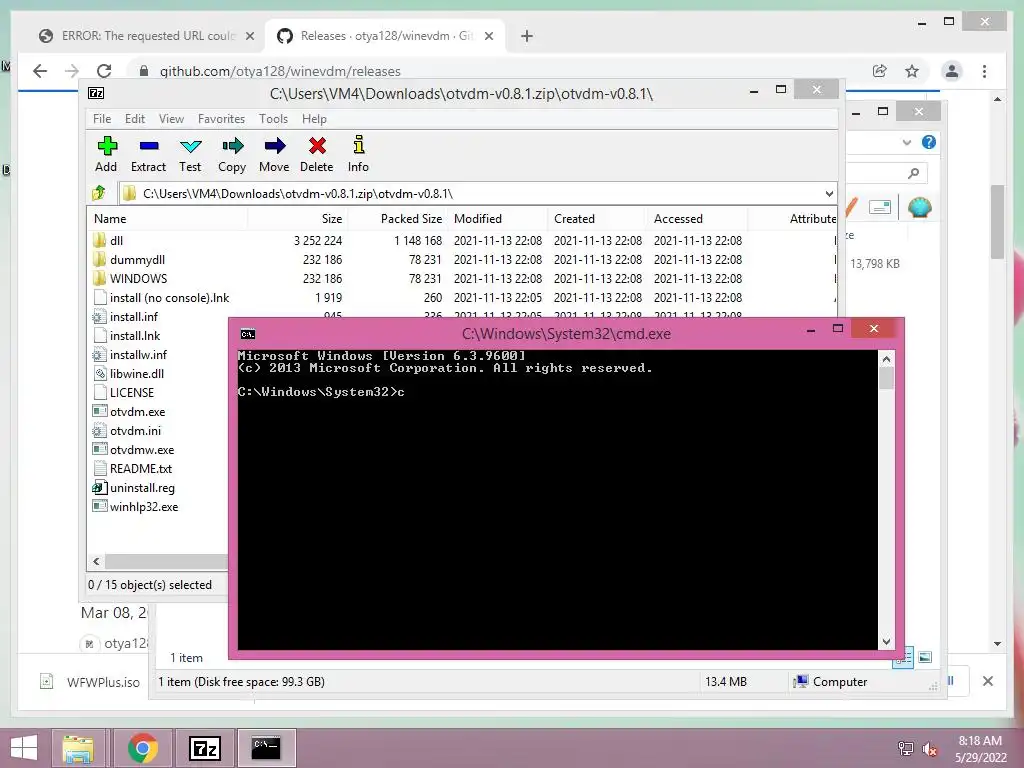Click the Copy toolbar icon in 7-Zip
Viewport: 1024px width, 768px height.
coord(232,154)
